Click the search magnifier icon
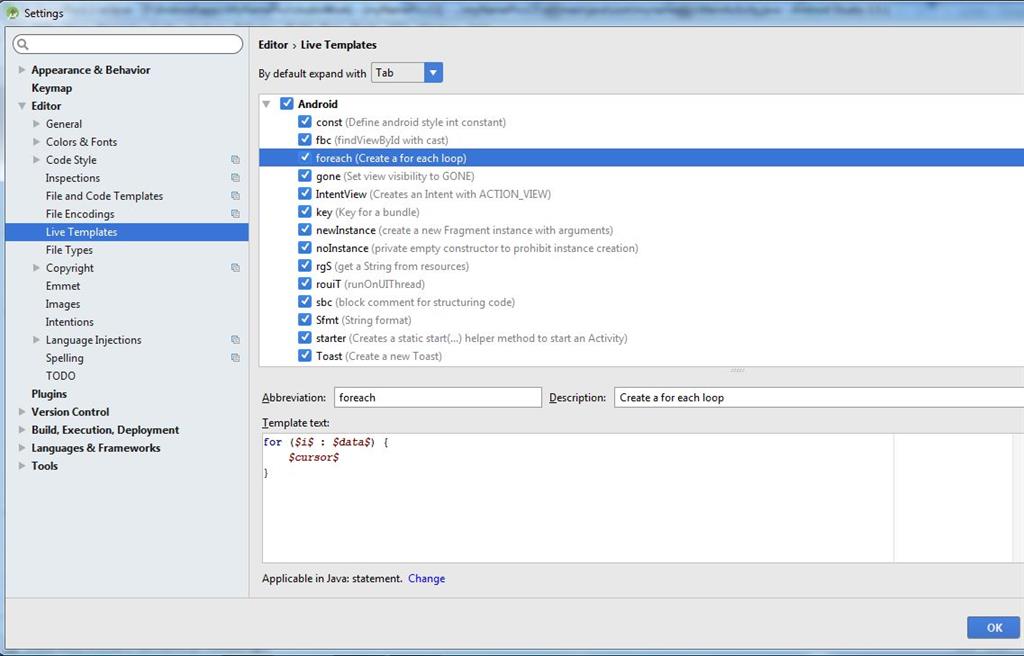Viewport: 1024px width, 656px height. pos(23,44)
